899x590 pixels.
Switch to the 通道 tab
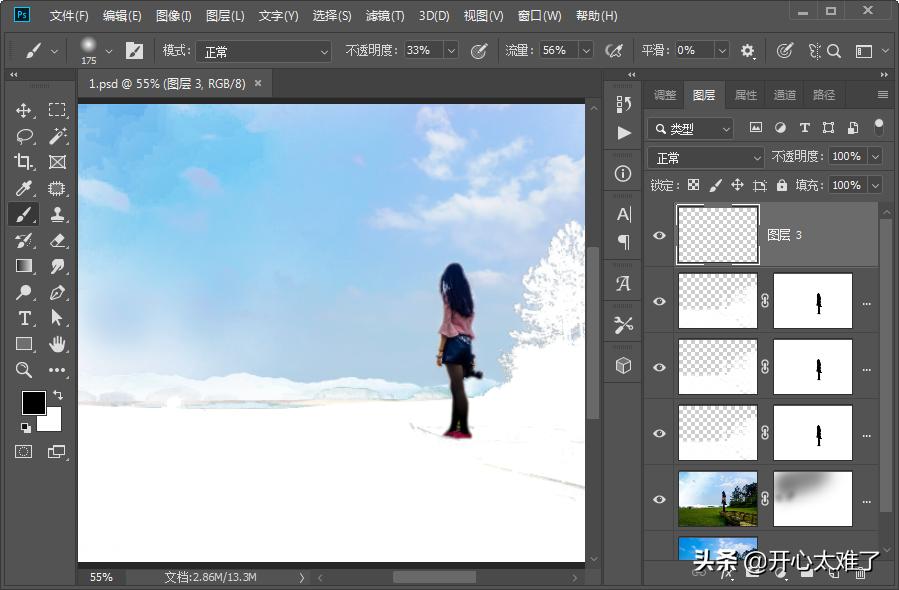tap(784, 94)
